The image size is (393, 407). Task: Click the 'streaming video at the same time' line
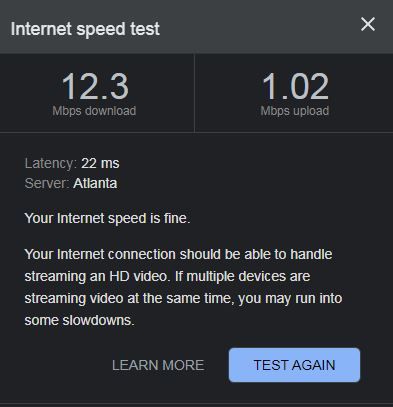(x=183, y=298)
